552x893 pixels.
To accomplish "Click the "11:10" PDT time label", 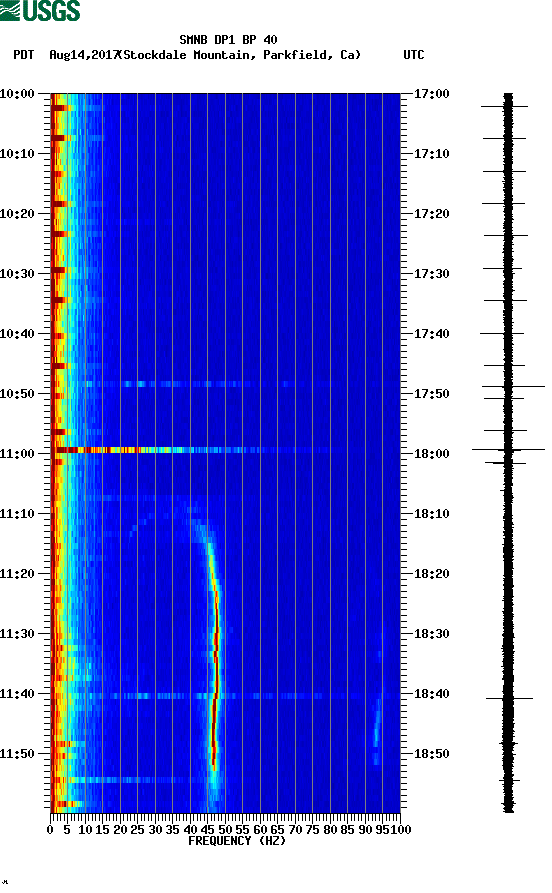I will pyautogui.click(x=17, y=513).
